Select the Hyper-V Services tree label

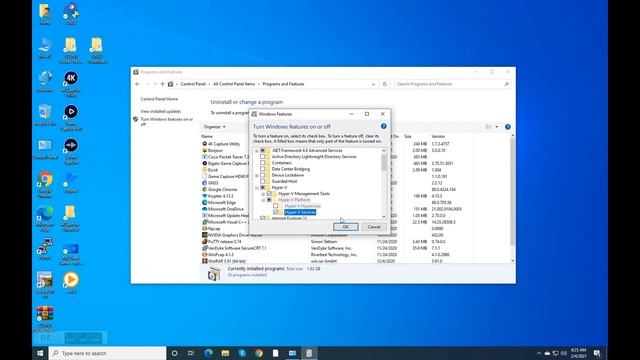[x=300, y=212]
